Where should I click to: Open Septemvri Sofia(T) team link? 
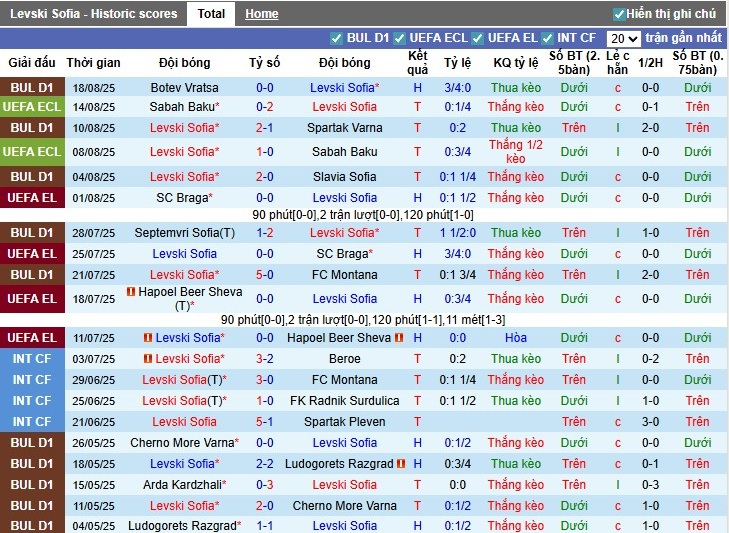(185, 233)
